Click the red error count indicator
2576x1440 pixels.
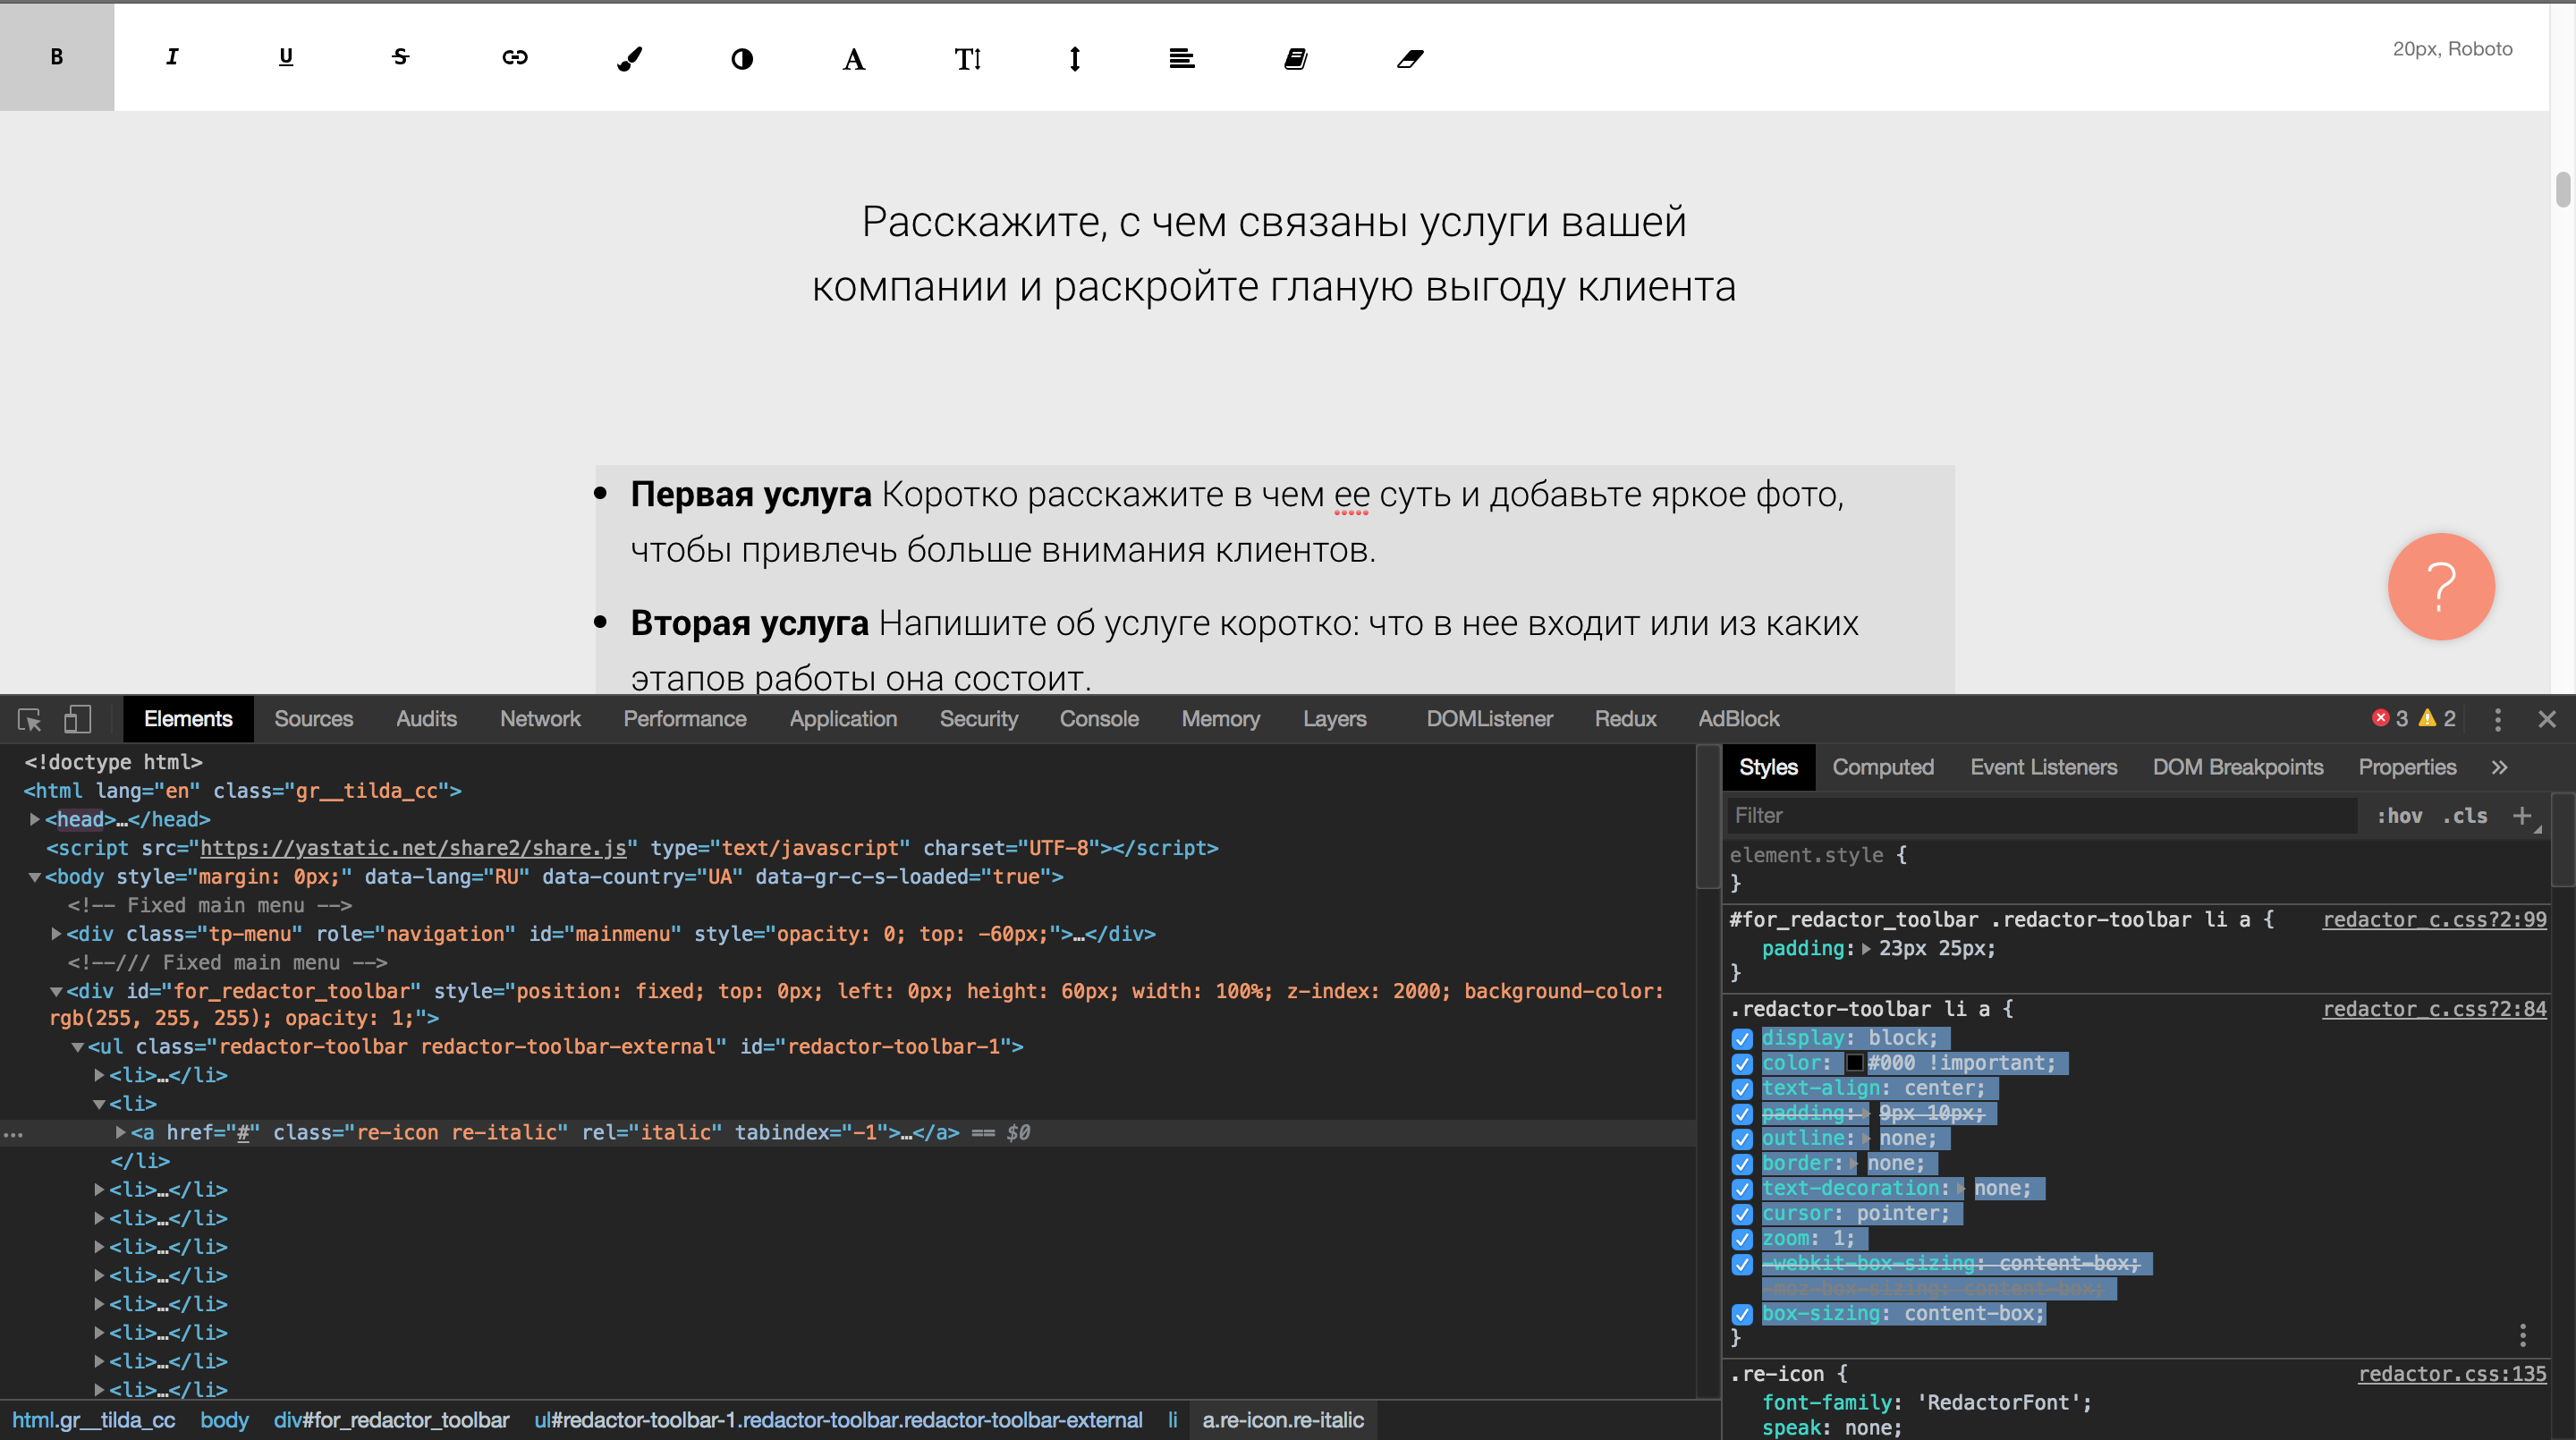pyautogui.click(x=2390, y=718)
